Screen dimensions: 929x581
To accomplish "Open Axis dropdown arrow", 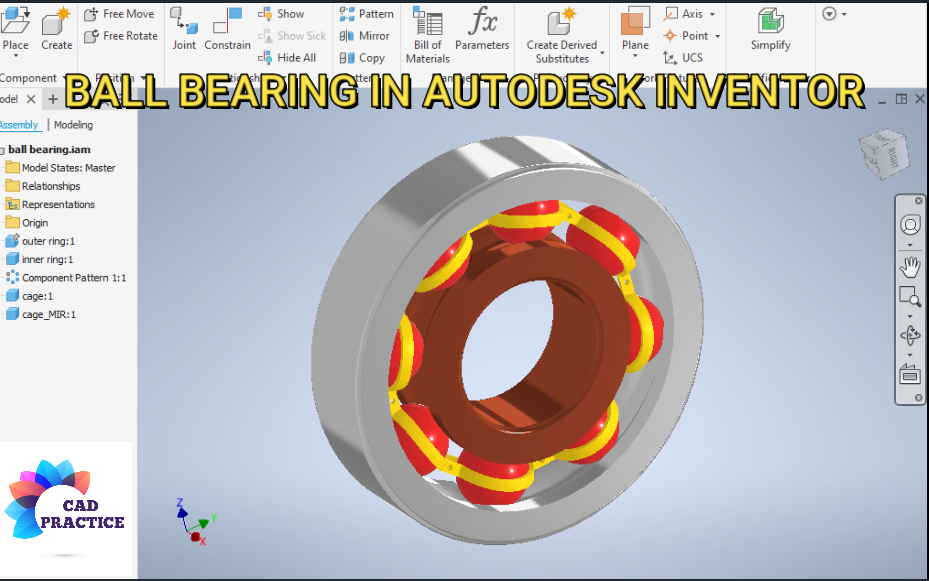I will [712, 14].
